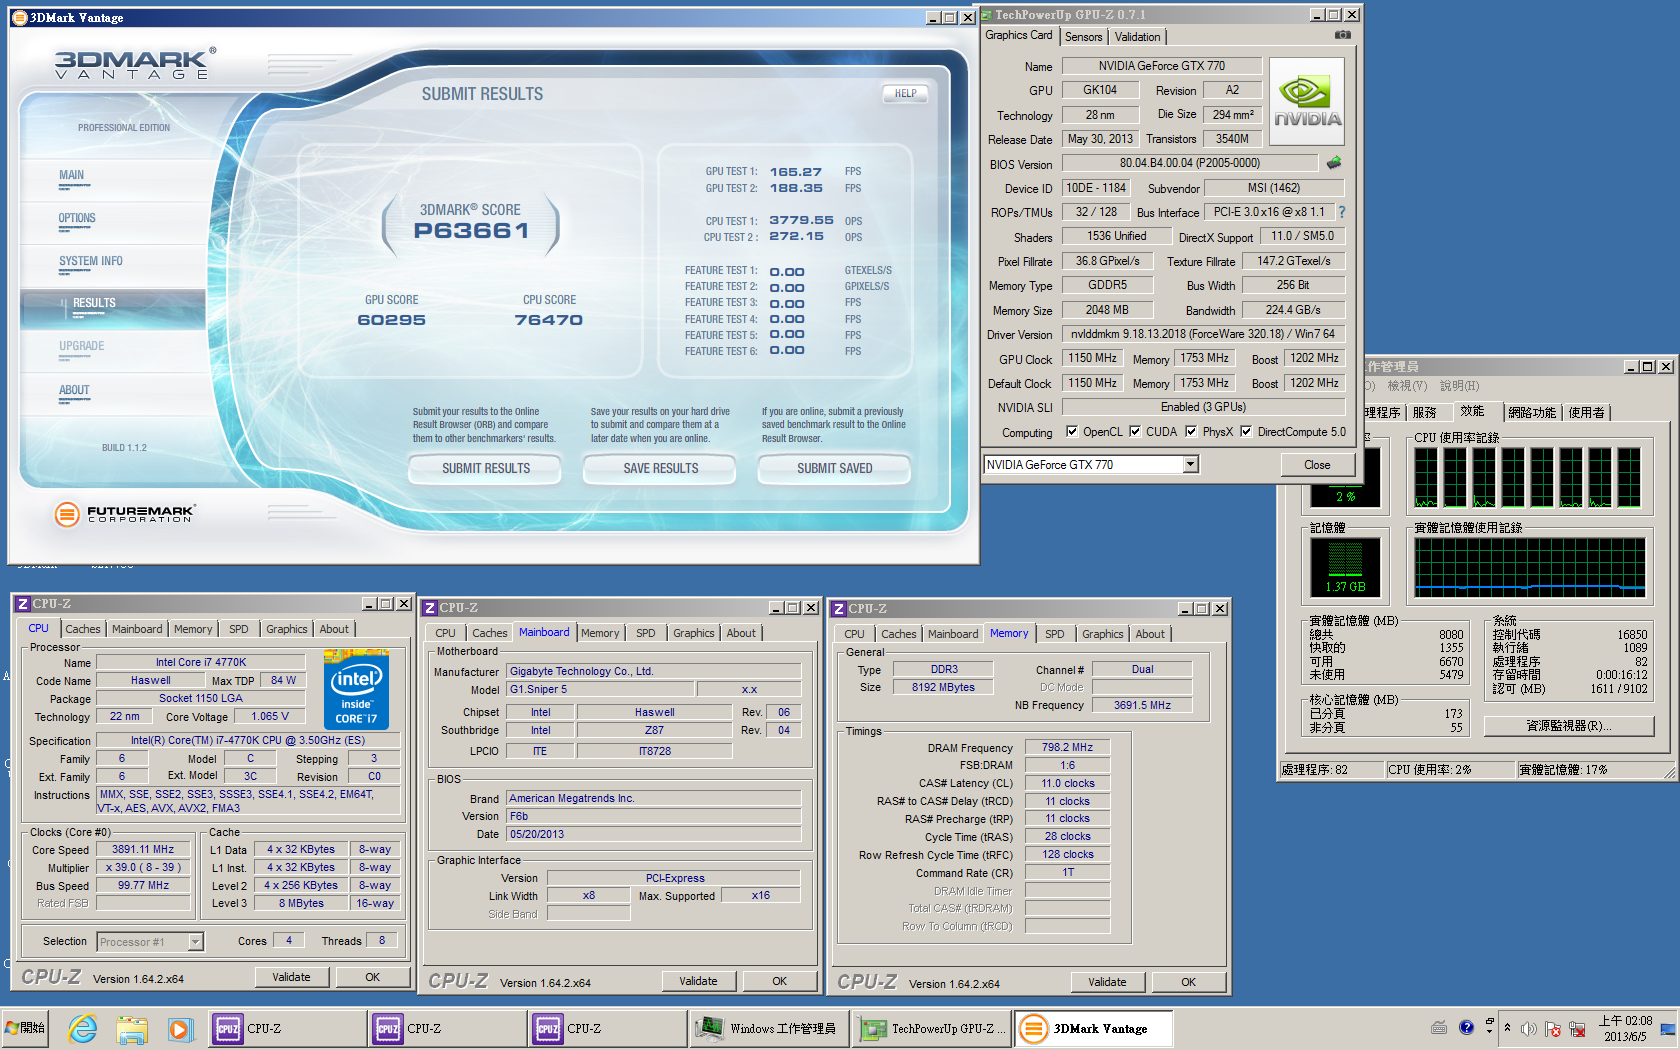Open ABOUT in the 3DMark Vantage sidebar
This screenshot has height=1050, width=1680.
click(x=74, y=390)
